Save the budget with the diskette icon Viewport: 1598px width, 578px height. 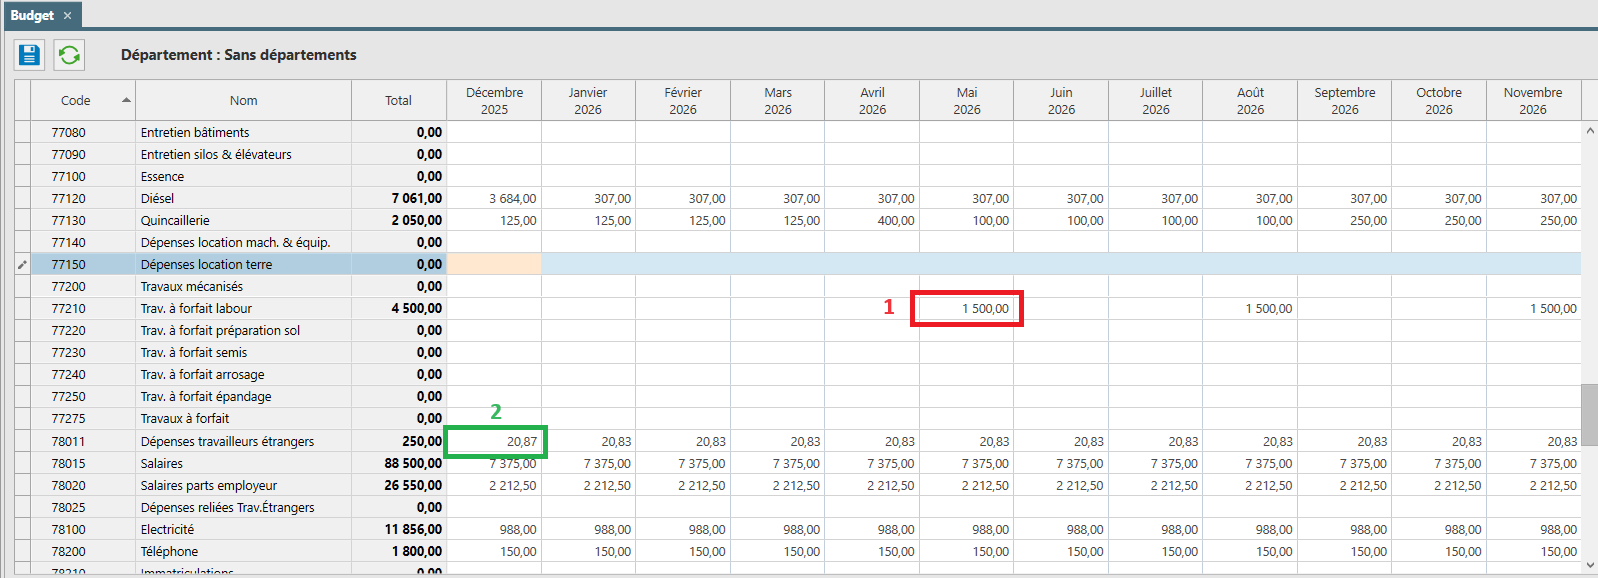point(29,55)
